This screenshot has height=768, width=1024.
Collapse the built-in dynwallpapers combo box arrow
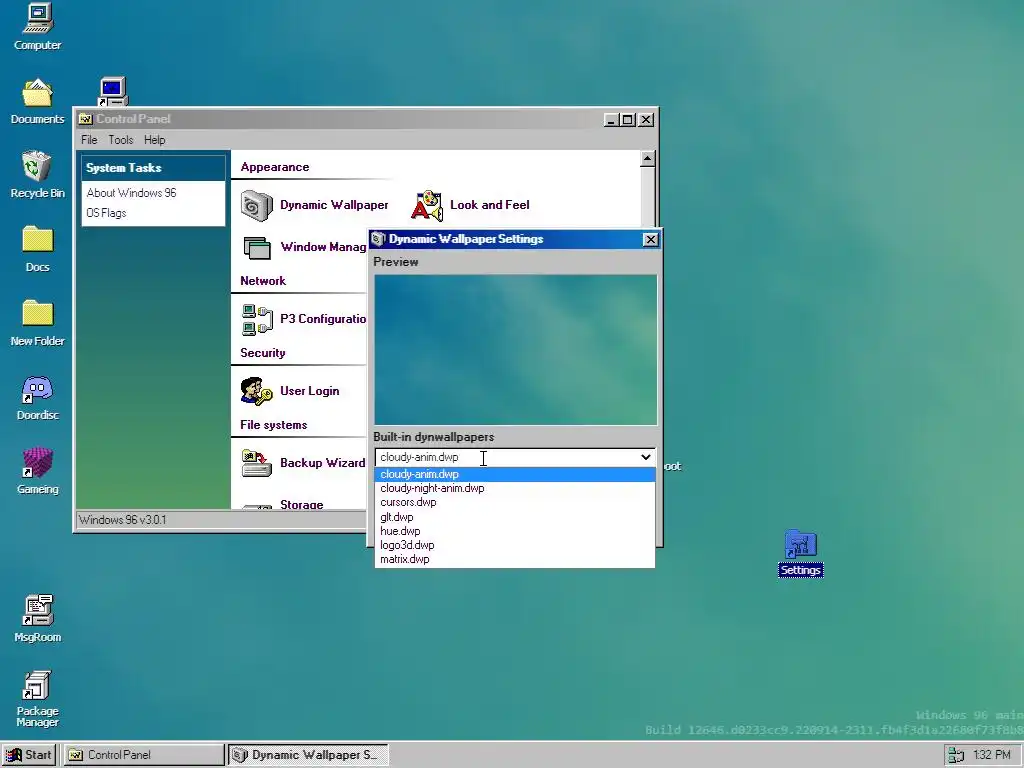click(x=645, y=457)
